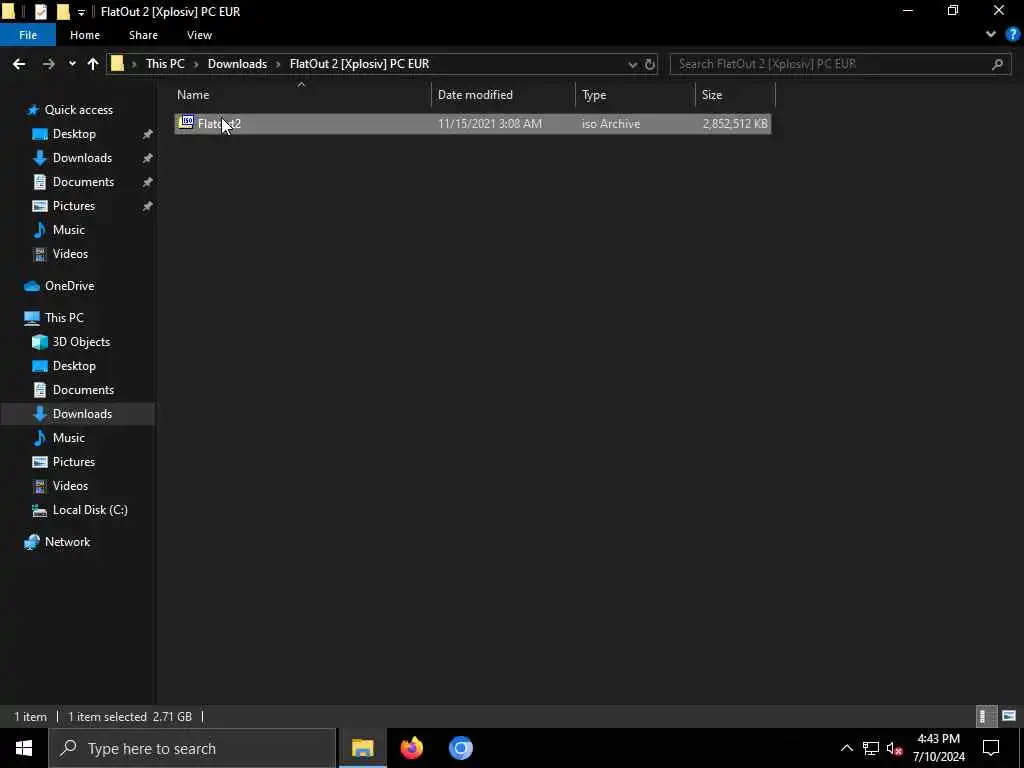This screenshot has height=768, width=1024.
Task: Click the taskbar search box
Action: coord(193,748)
